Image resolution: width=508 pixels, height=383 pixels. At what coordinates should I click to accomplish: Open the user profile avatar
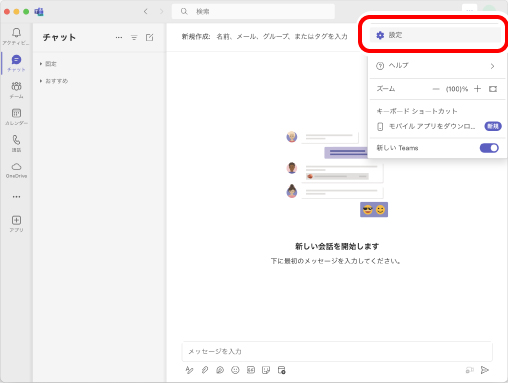tap(489, 10)
